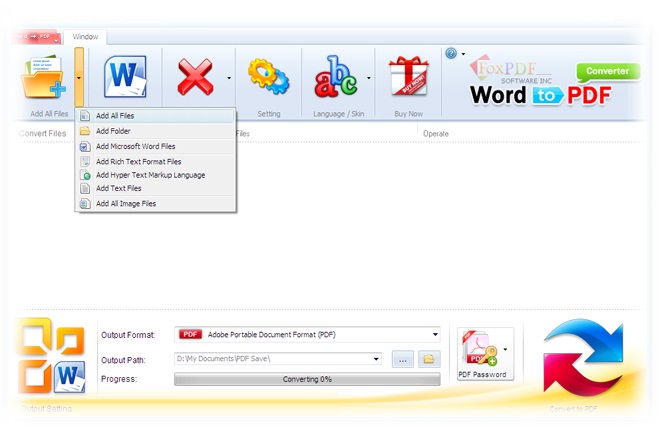The image size is (660, 431).
Task: Click the icon beside Add Text Files
Action: 85,188
